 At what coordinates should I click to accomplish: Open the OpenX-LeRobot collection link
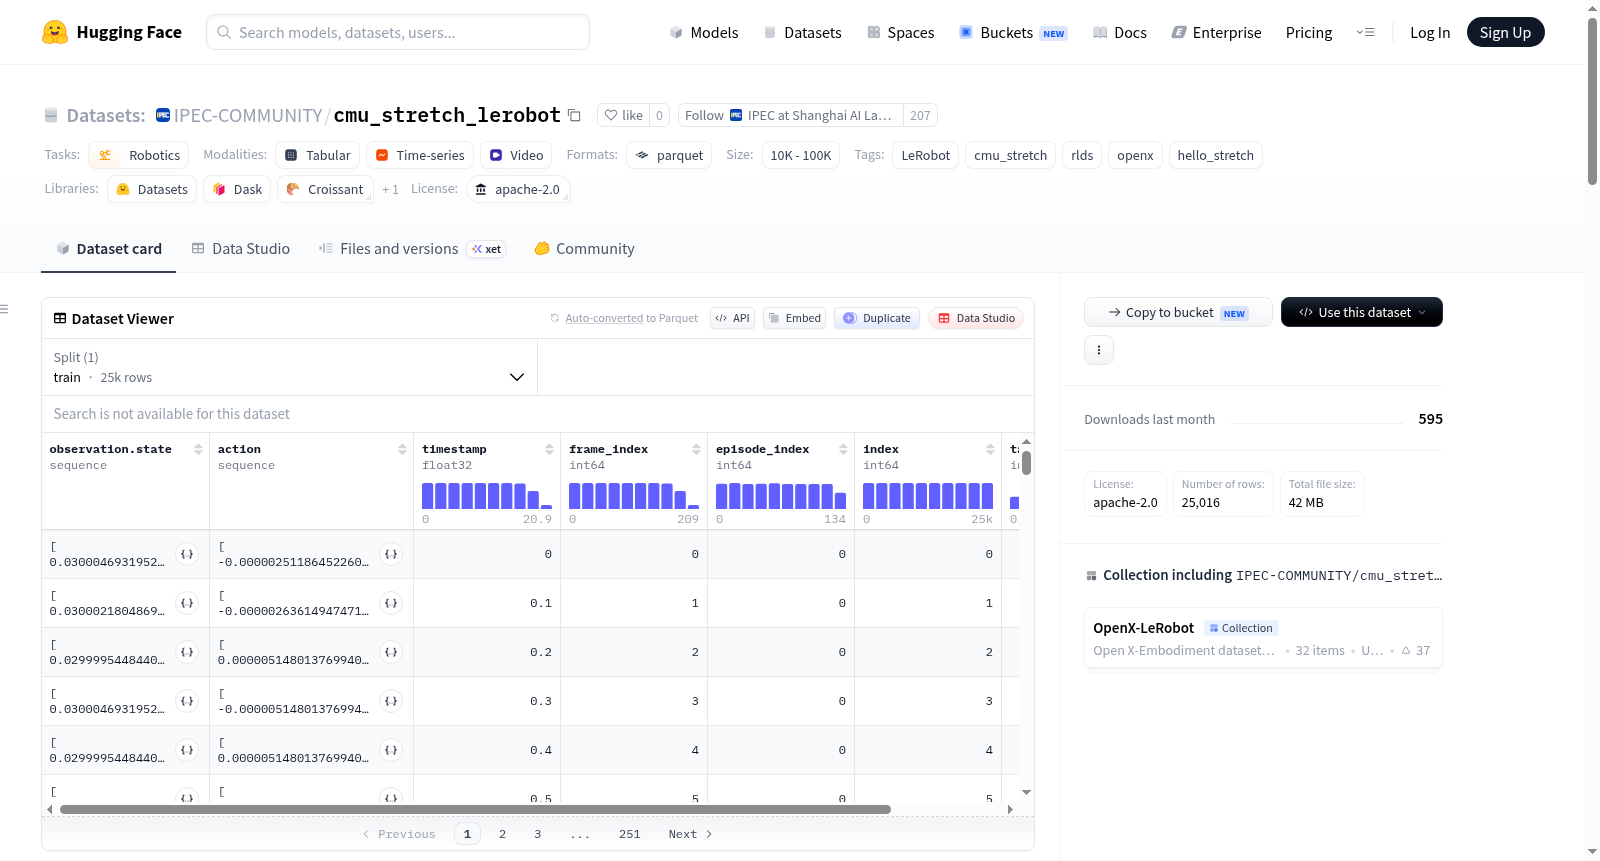click(x=1143, y=628)
